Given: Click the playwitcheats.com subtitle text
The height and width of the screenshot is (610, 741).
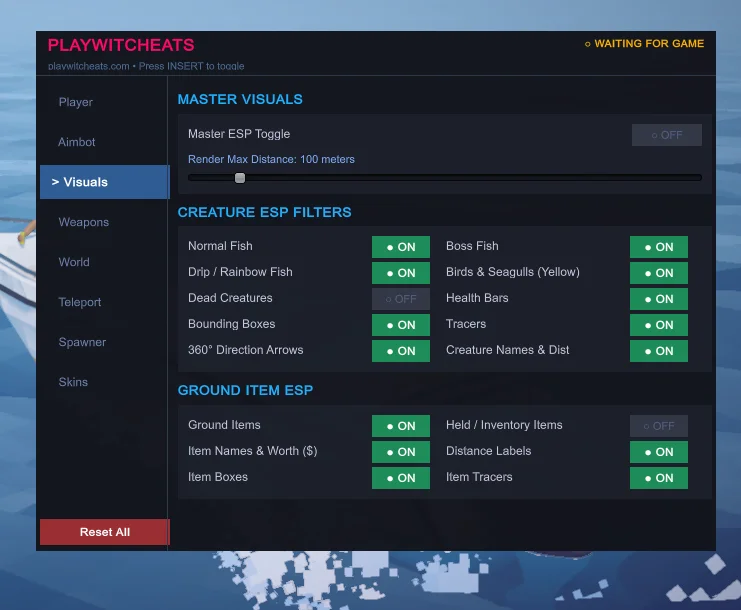Looking at the screenshot, I should pyautogui.click(x=146, y=66).
